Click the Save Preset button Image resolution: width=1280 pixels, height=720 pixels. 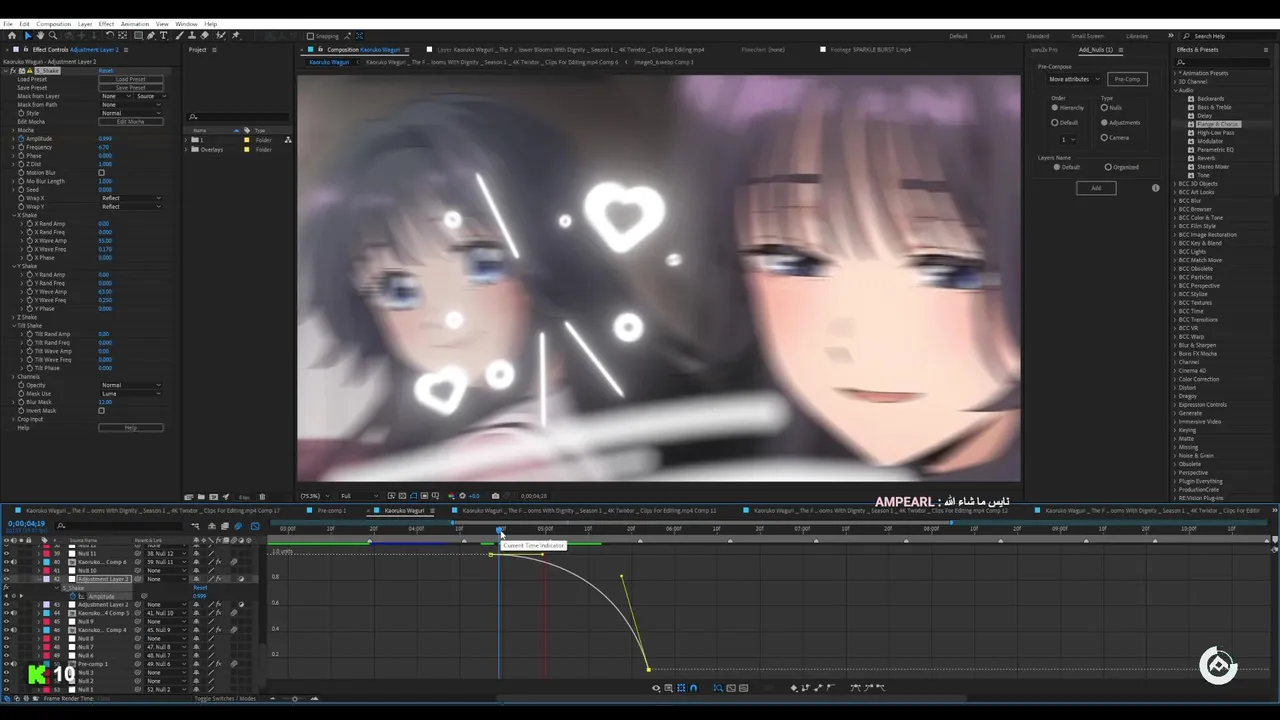(x=130, y=88)
